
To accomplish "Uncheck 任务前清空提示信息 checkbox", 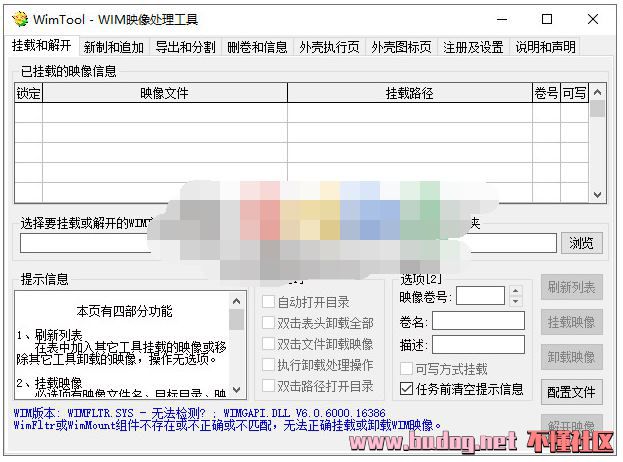I will [x=406, y=389].
